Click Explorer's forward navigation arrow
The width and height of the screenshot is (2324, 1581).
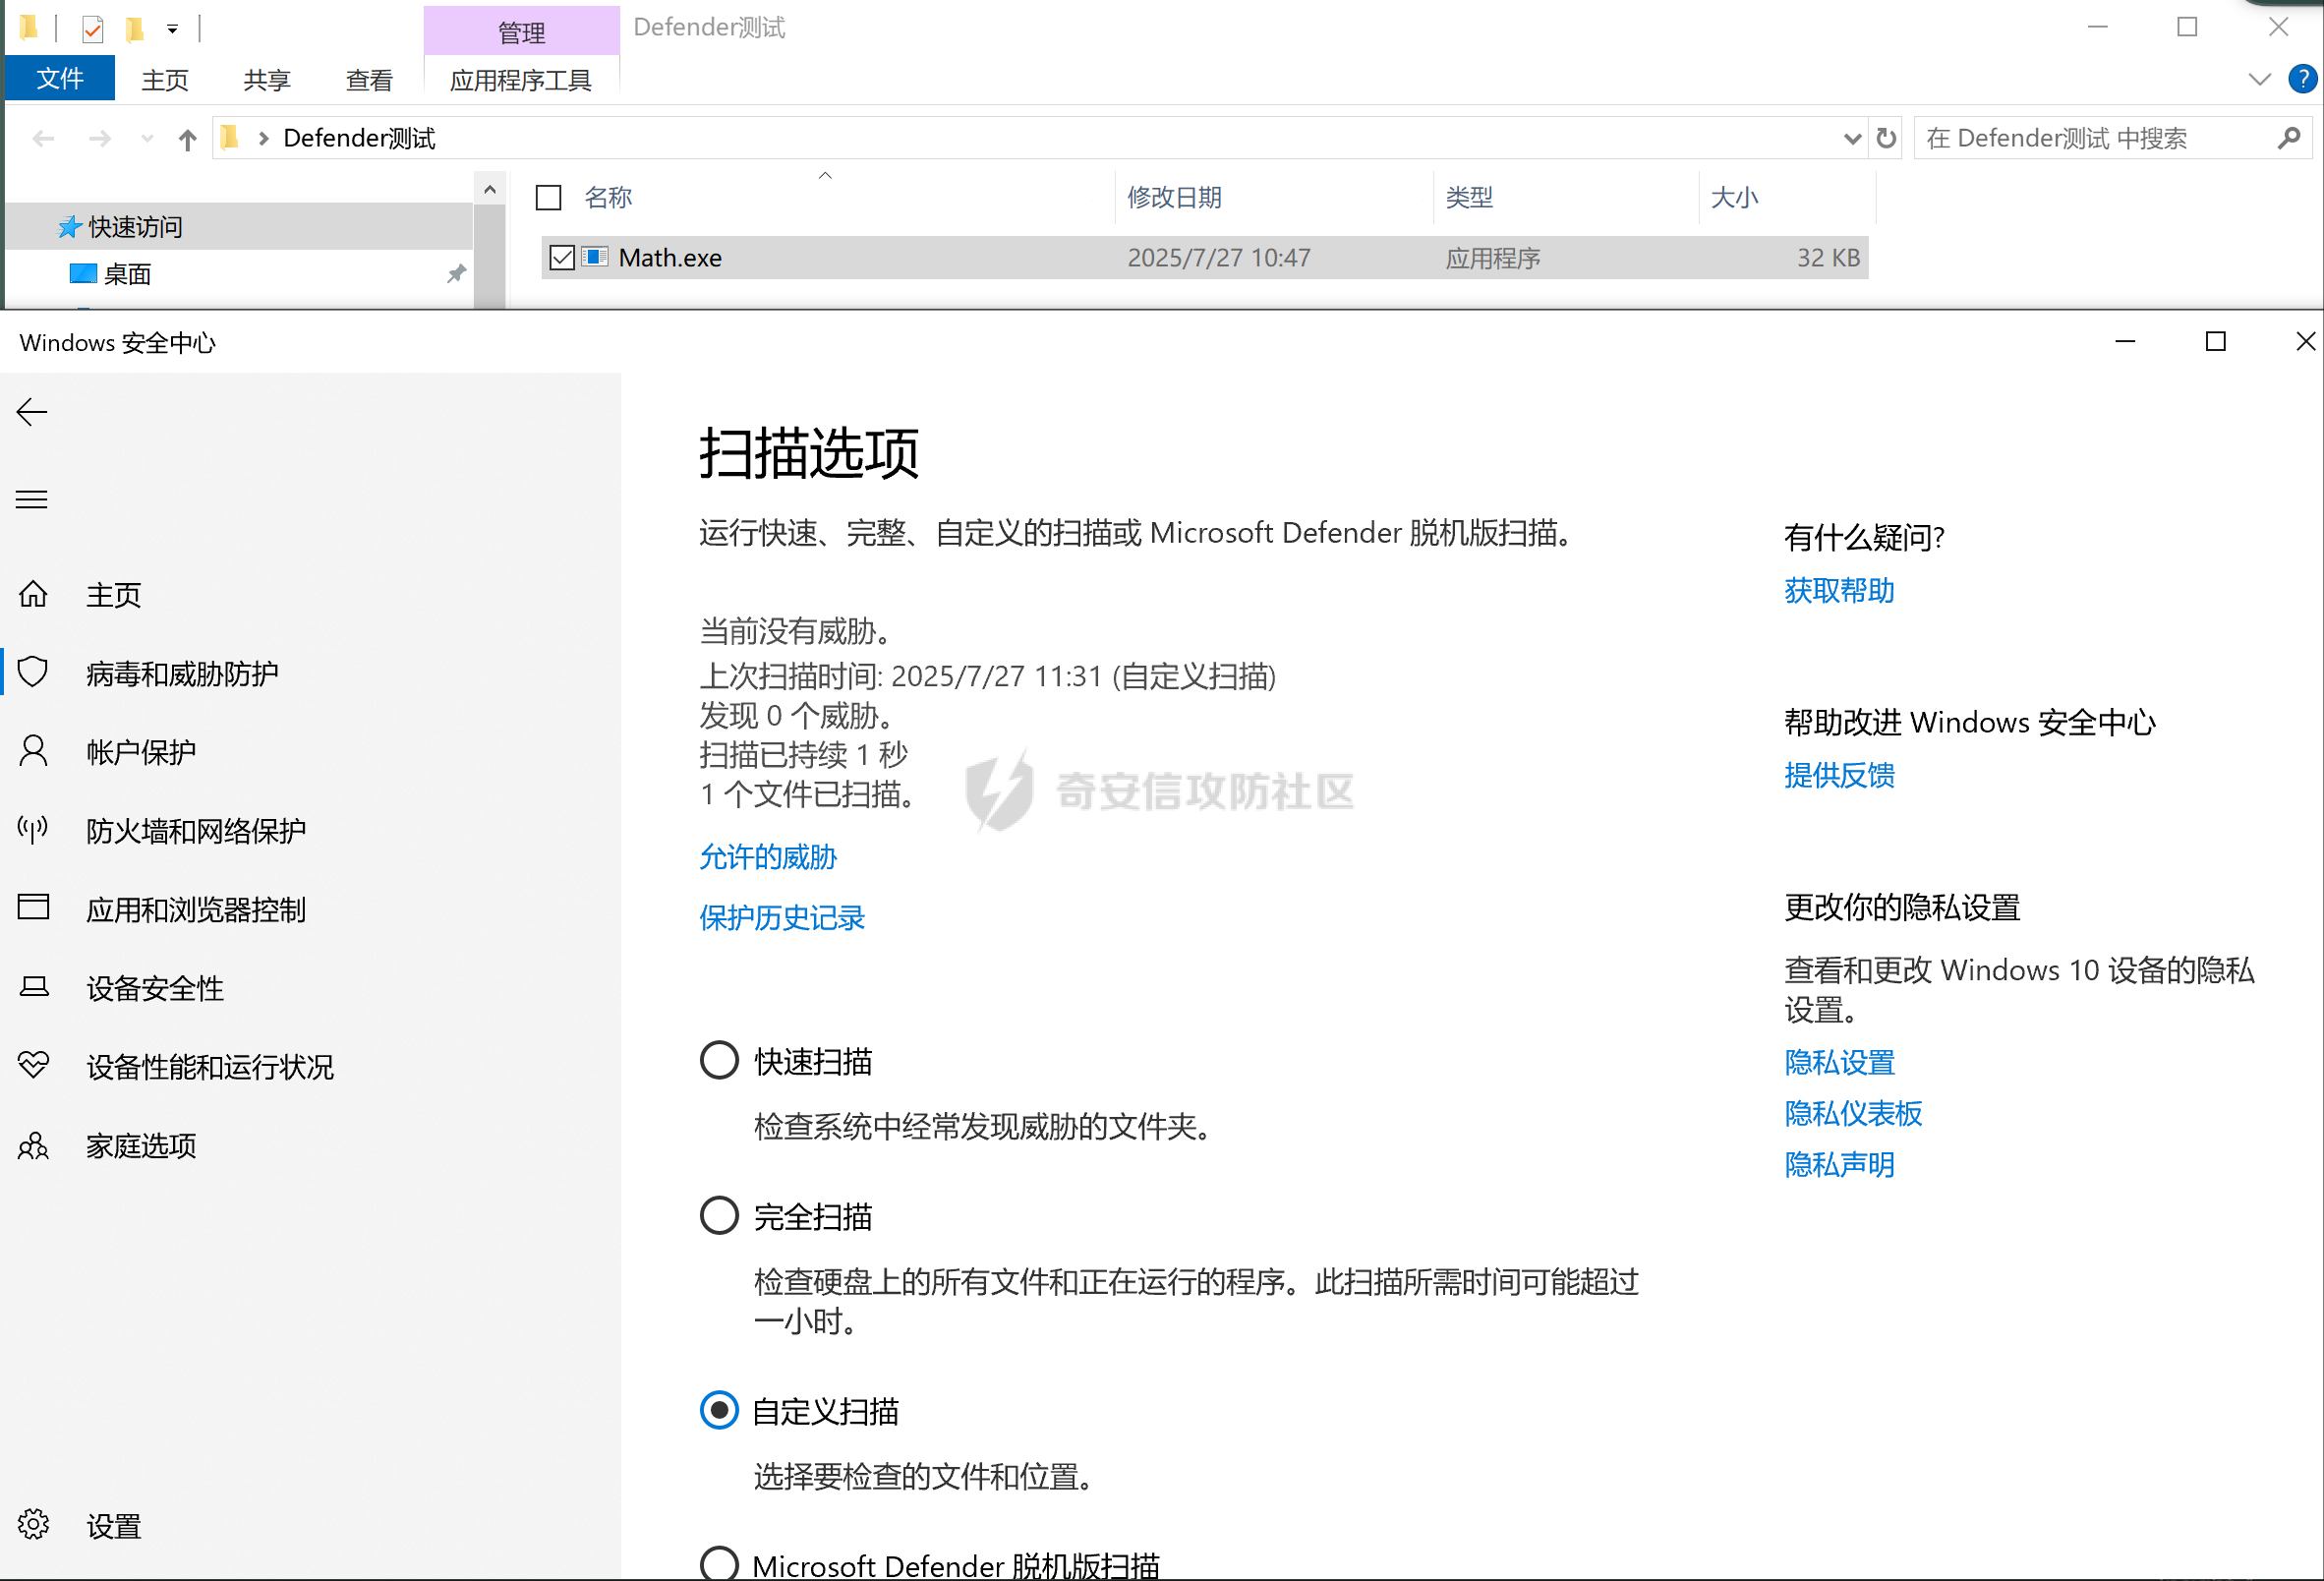coord(99,138)
